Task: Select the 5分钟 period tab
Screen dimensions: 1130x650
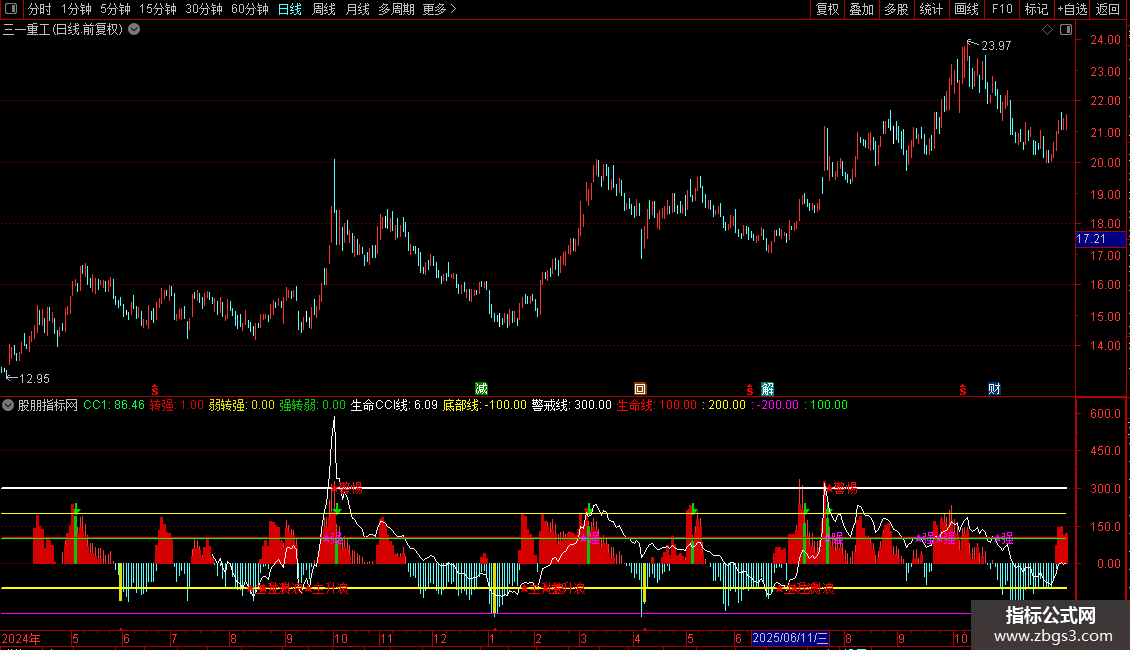Action: 115,9
